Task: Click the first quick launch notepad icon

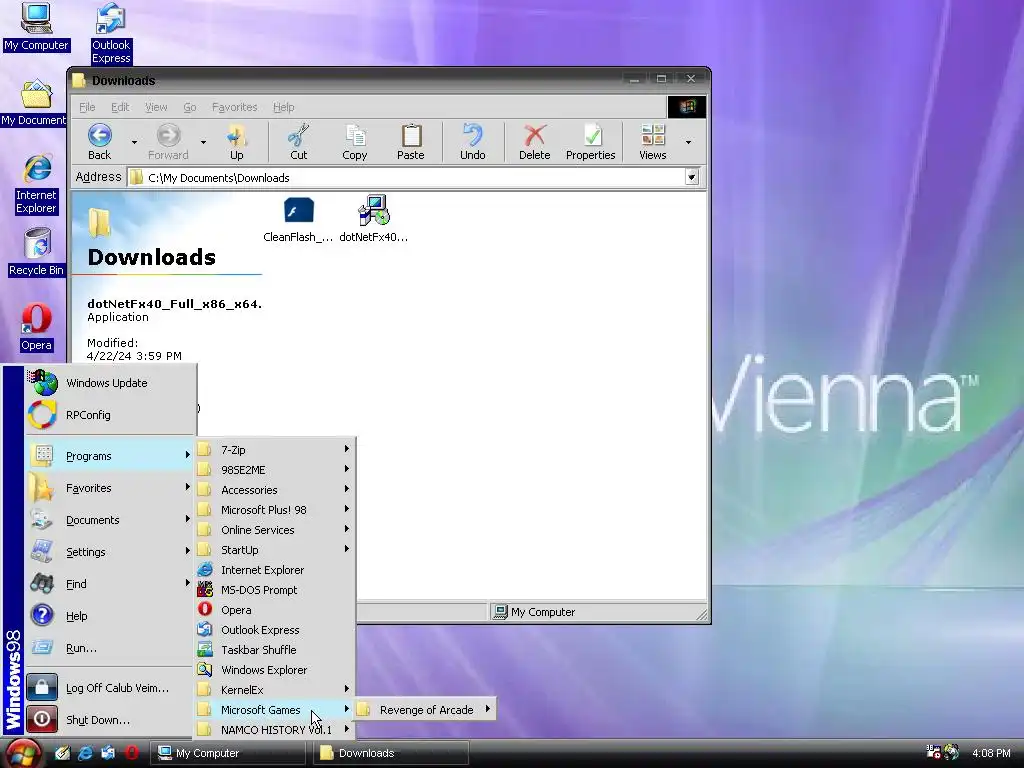Action: (x=63, y=753)
